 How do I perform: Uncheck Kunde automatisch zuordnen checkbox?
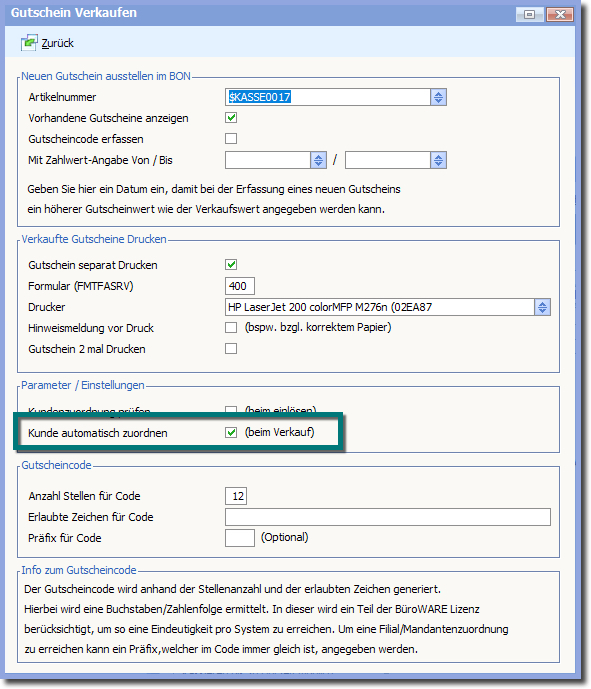pos(231,432)
